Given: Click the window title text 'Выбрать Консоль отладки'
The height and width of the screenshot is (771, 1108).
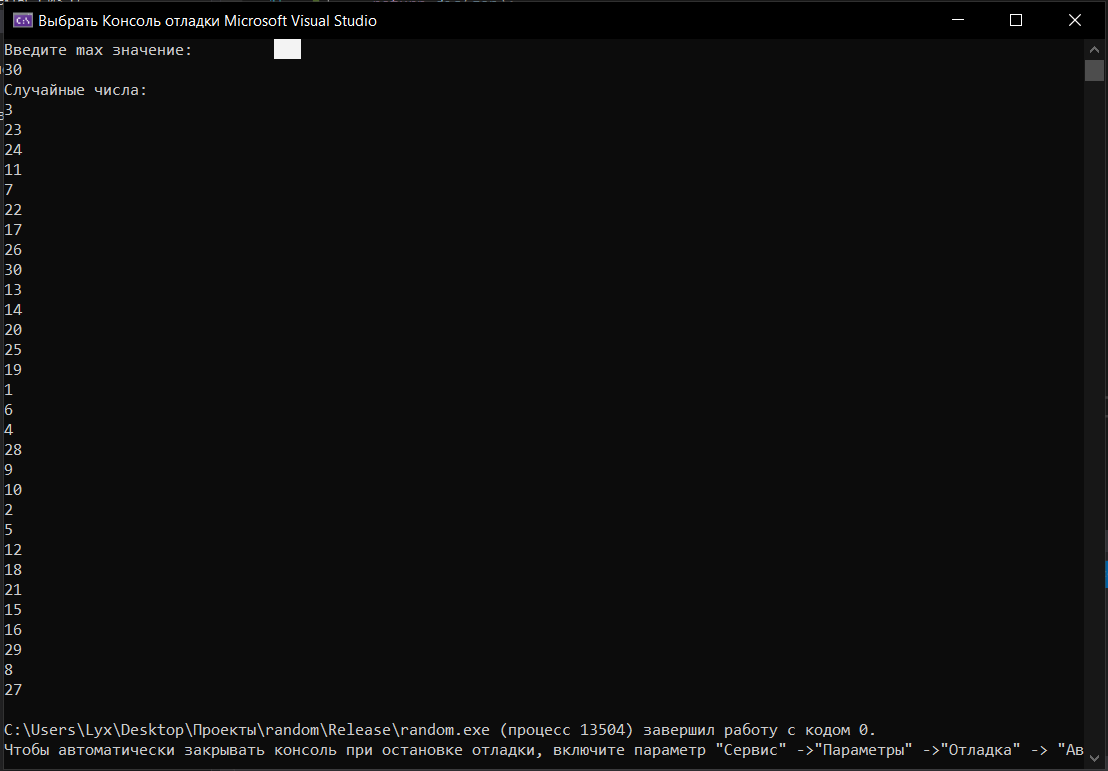Looking at the screenshot, I should 129,21.
